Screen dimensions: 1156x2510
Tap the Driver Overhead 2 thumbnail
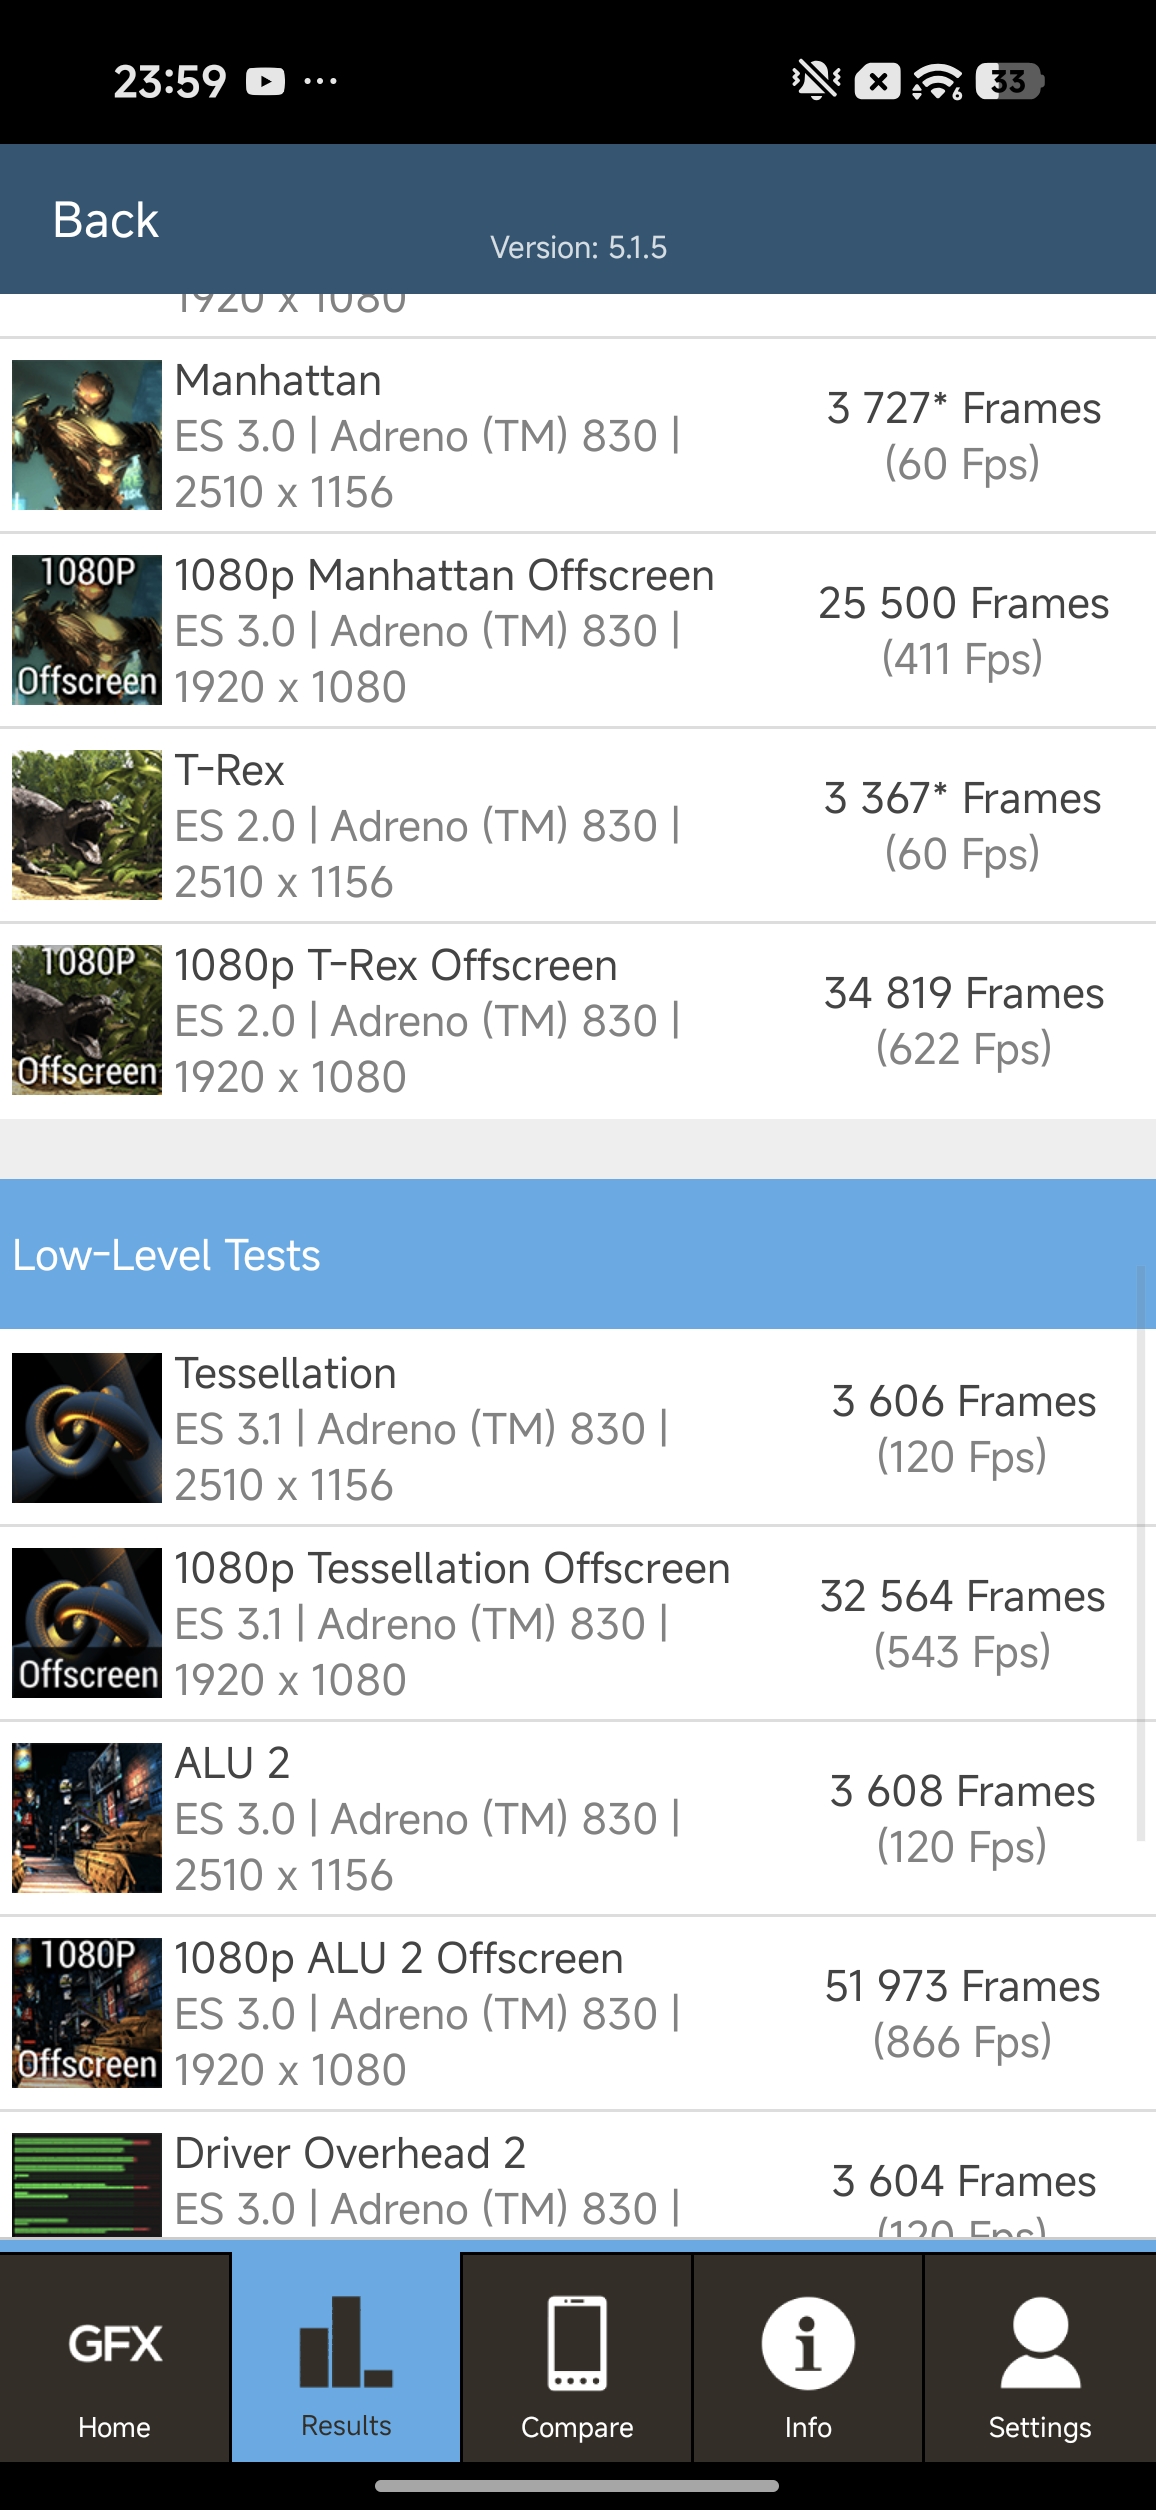pos(87,2183)
